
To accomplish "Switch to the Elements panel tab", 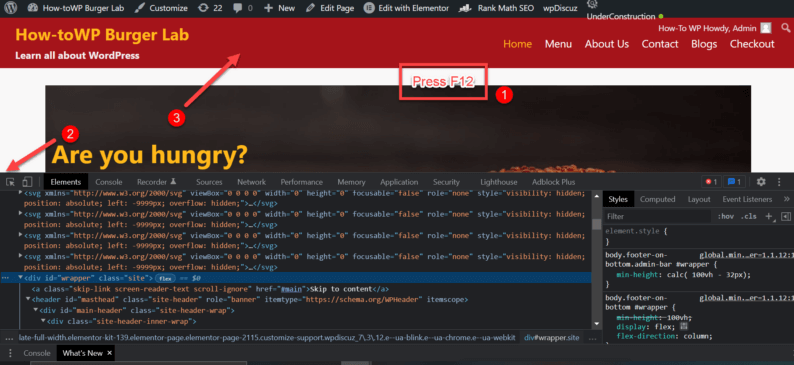I will [x=66, y=182].
